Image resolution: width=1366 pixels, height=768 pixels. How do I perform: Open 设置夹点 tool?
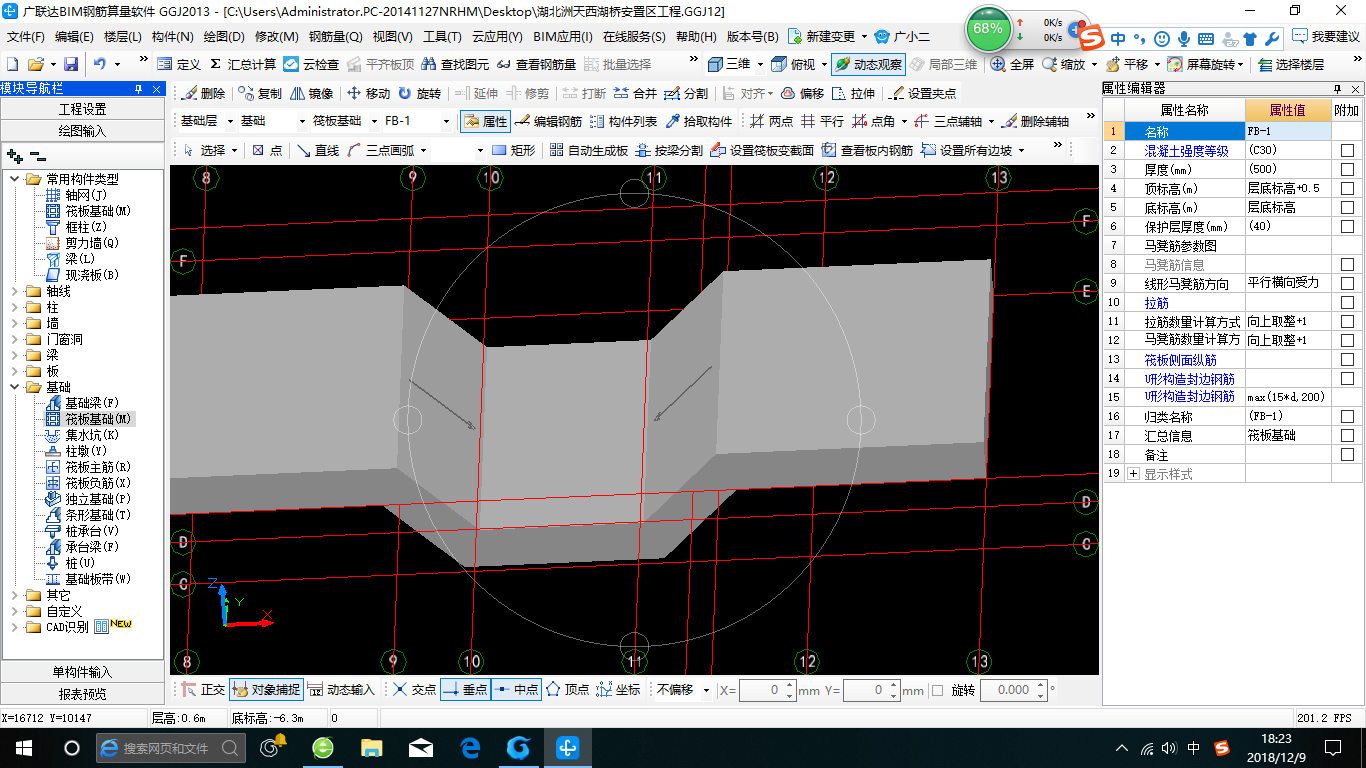923,94
